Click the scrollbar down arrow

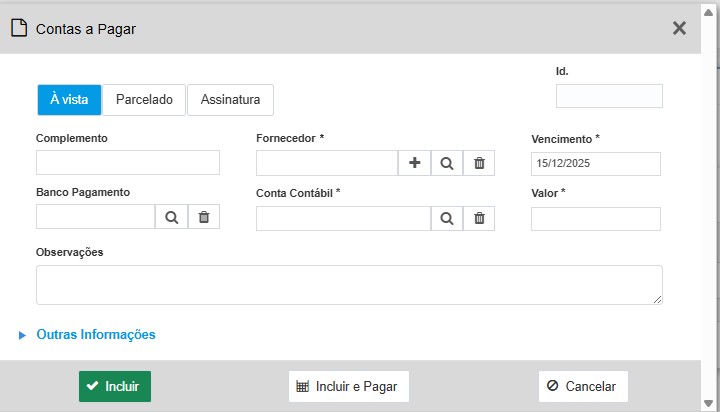709,404
